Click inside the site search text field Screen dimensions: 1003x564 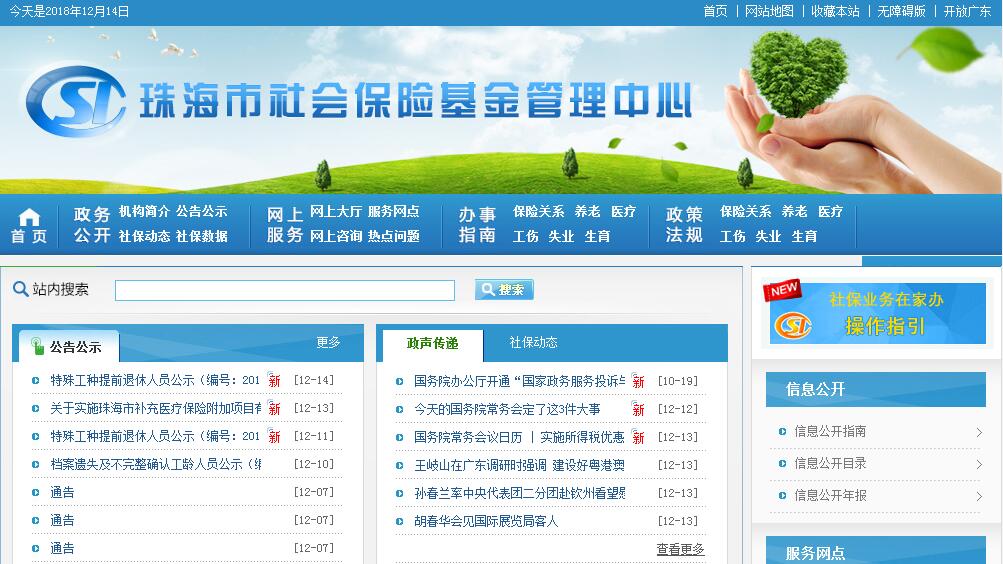click(x=284, y=290)
